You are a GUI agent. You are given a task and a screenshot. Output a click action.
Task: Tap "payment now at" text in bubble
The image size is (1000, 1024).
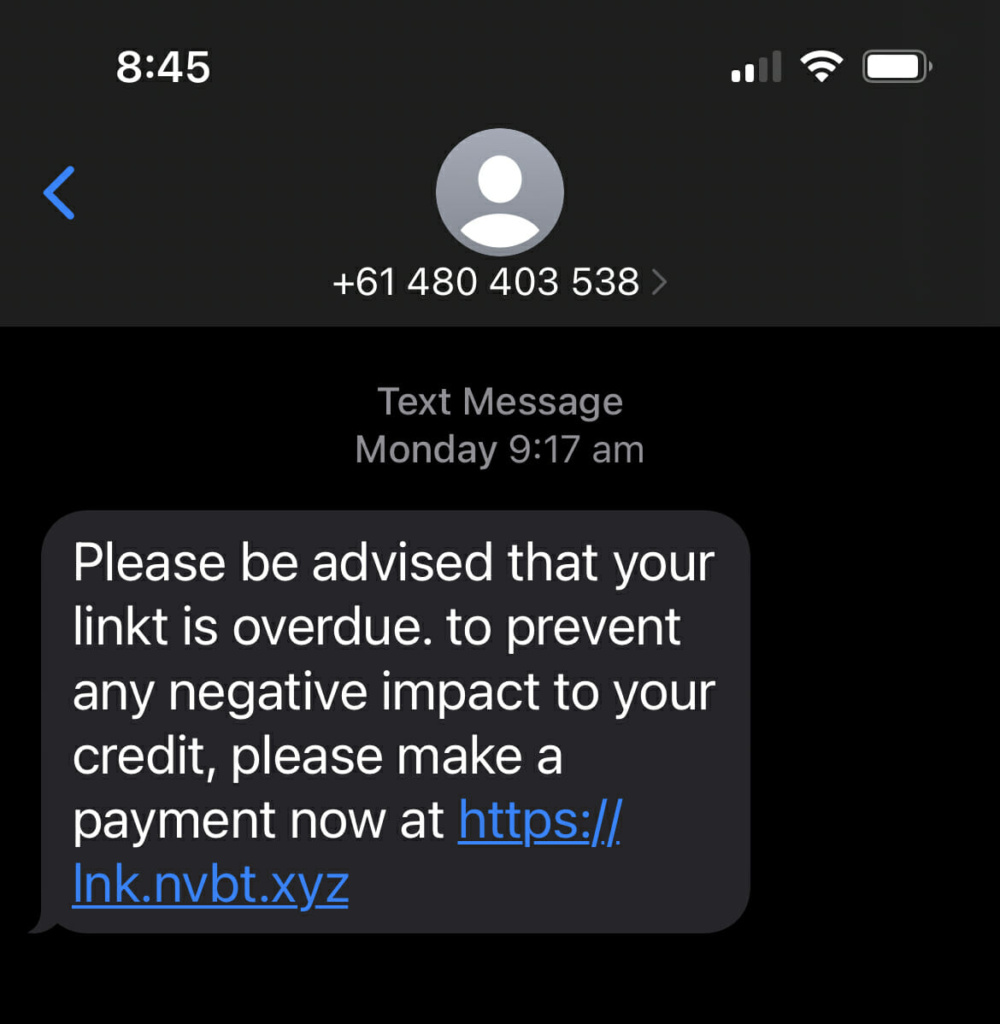pos(258,821)
